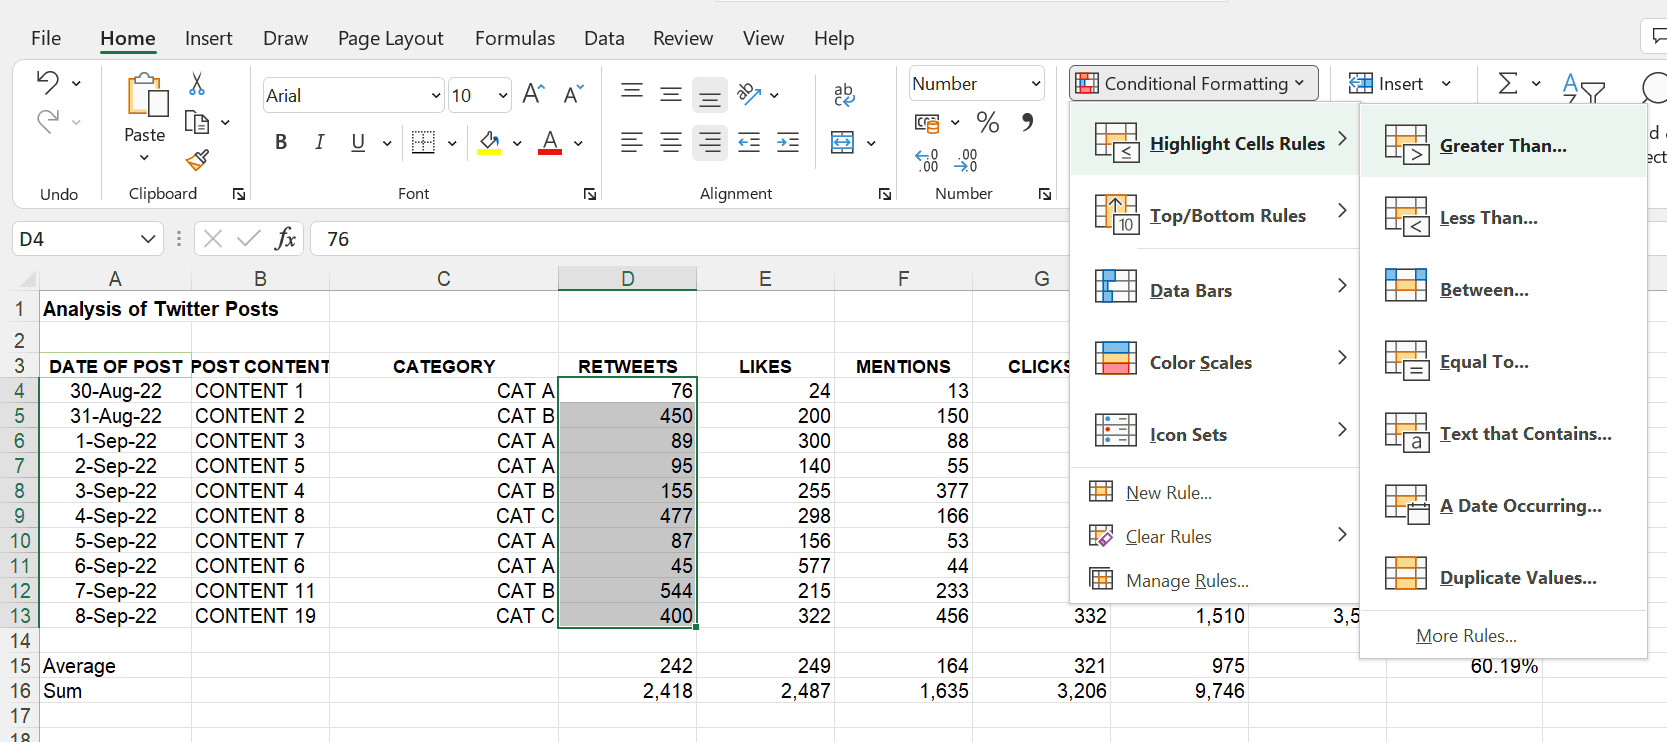This screenshot has height=742, width=1667.
Task: Click the Cut scissors icon
Action: (197, 84)
